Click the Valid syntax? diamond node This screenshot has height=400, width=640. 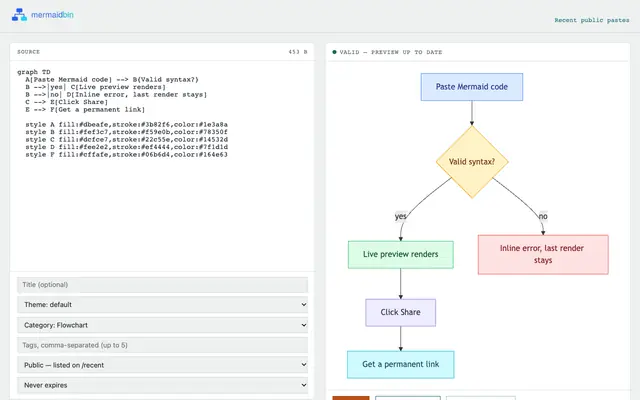click(x=472, y=162)
